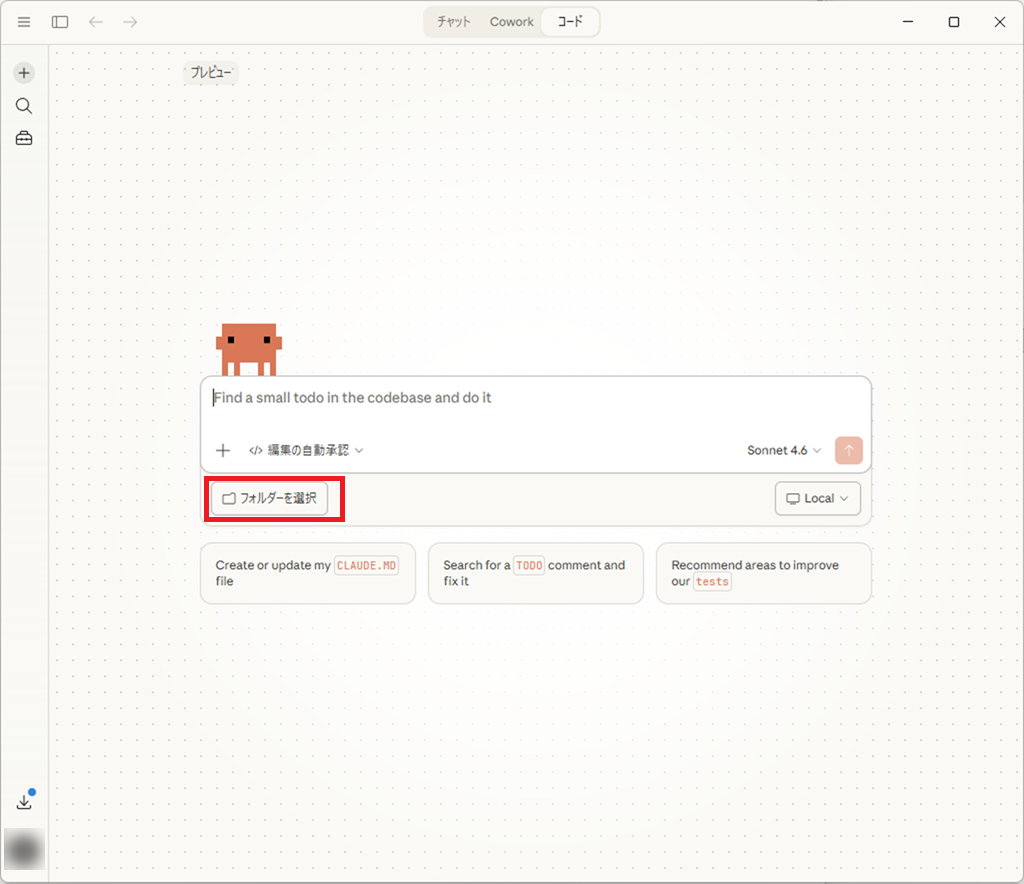Toggle the sidebar panel icon
This screenshot has width=1024, height=884.
click(60, 22)
